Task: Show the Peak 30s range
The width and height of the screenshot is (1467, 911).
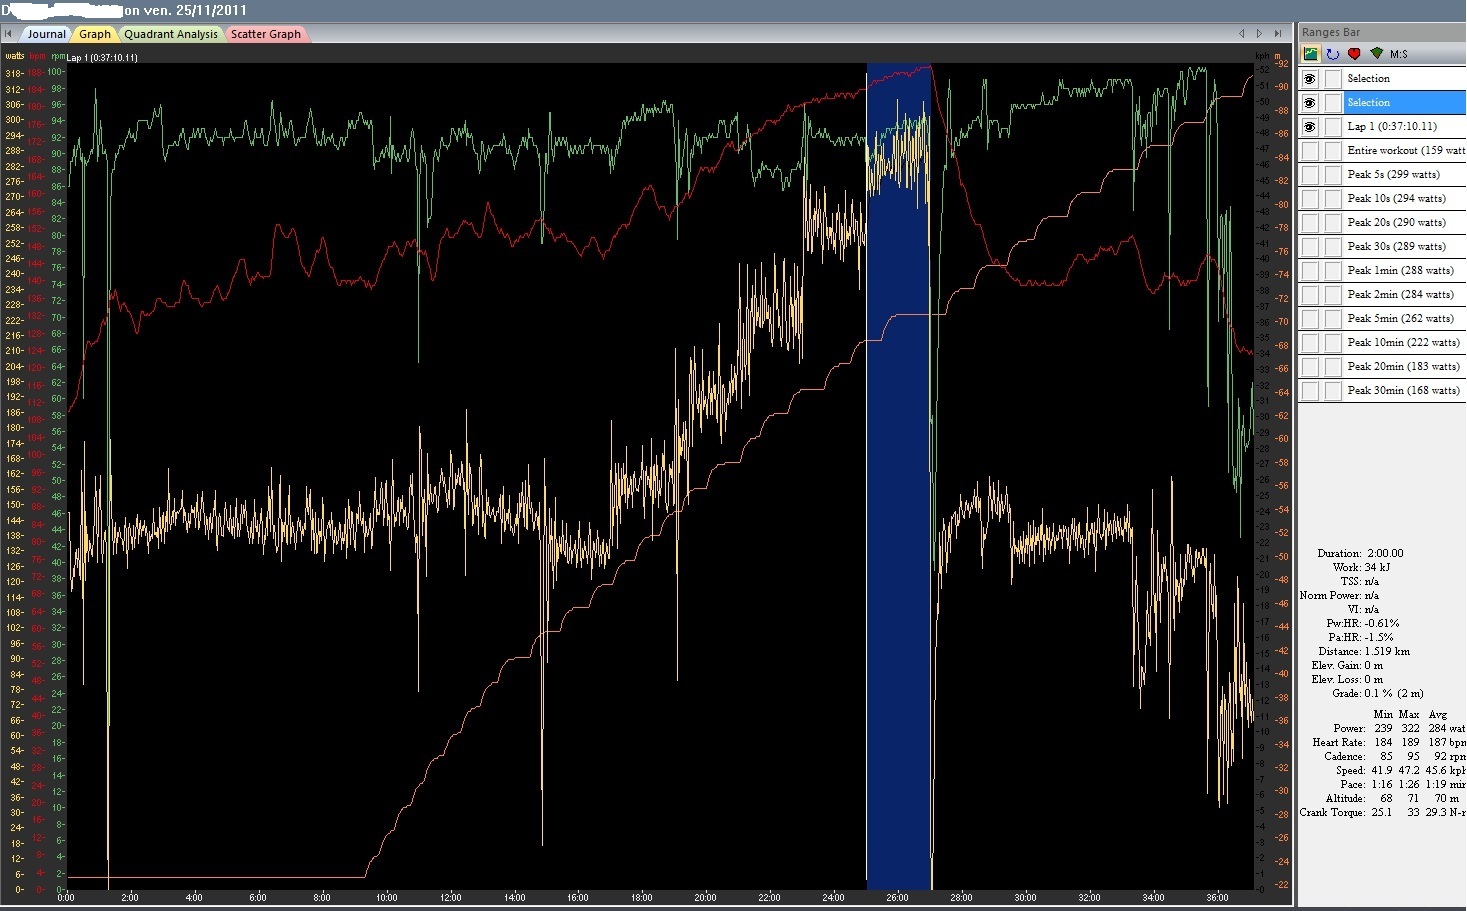Action: [1309, 247]
